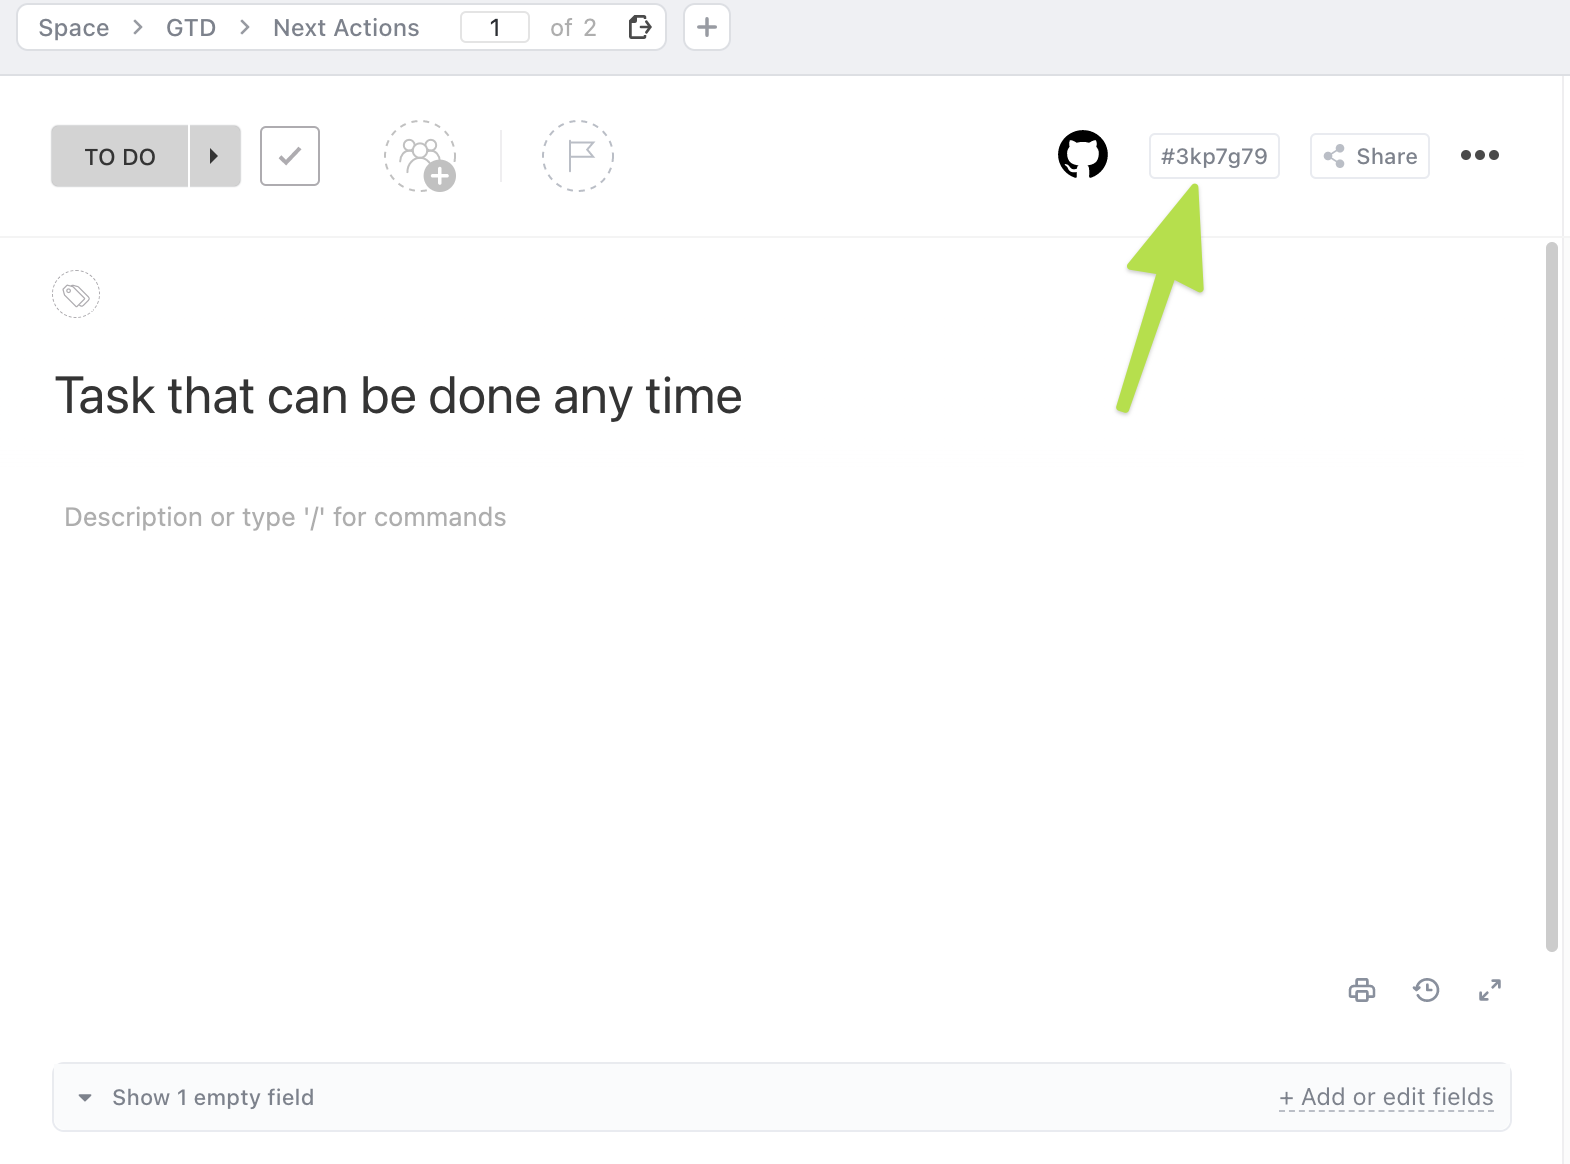This screenshot has height=1164, width=1570.
Task: Open Add or edit fields link
Action: (1385, 1097)
